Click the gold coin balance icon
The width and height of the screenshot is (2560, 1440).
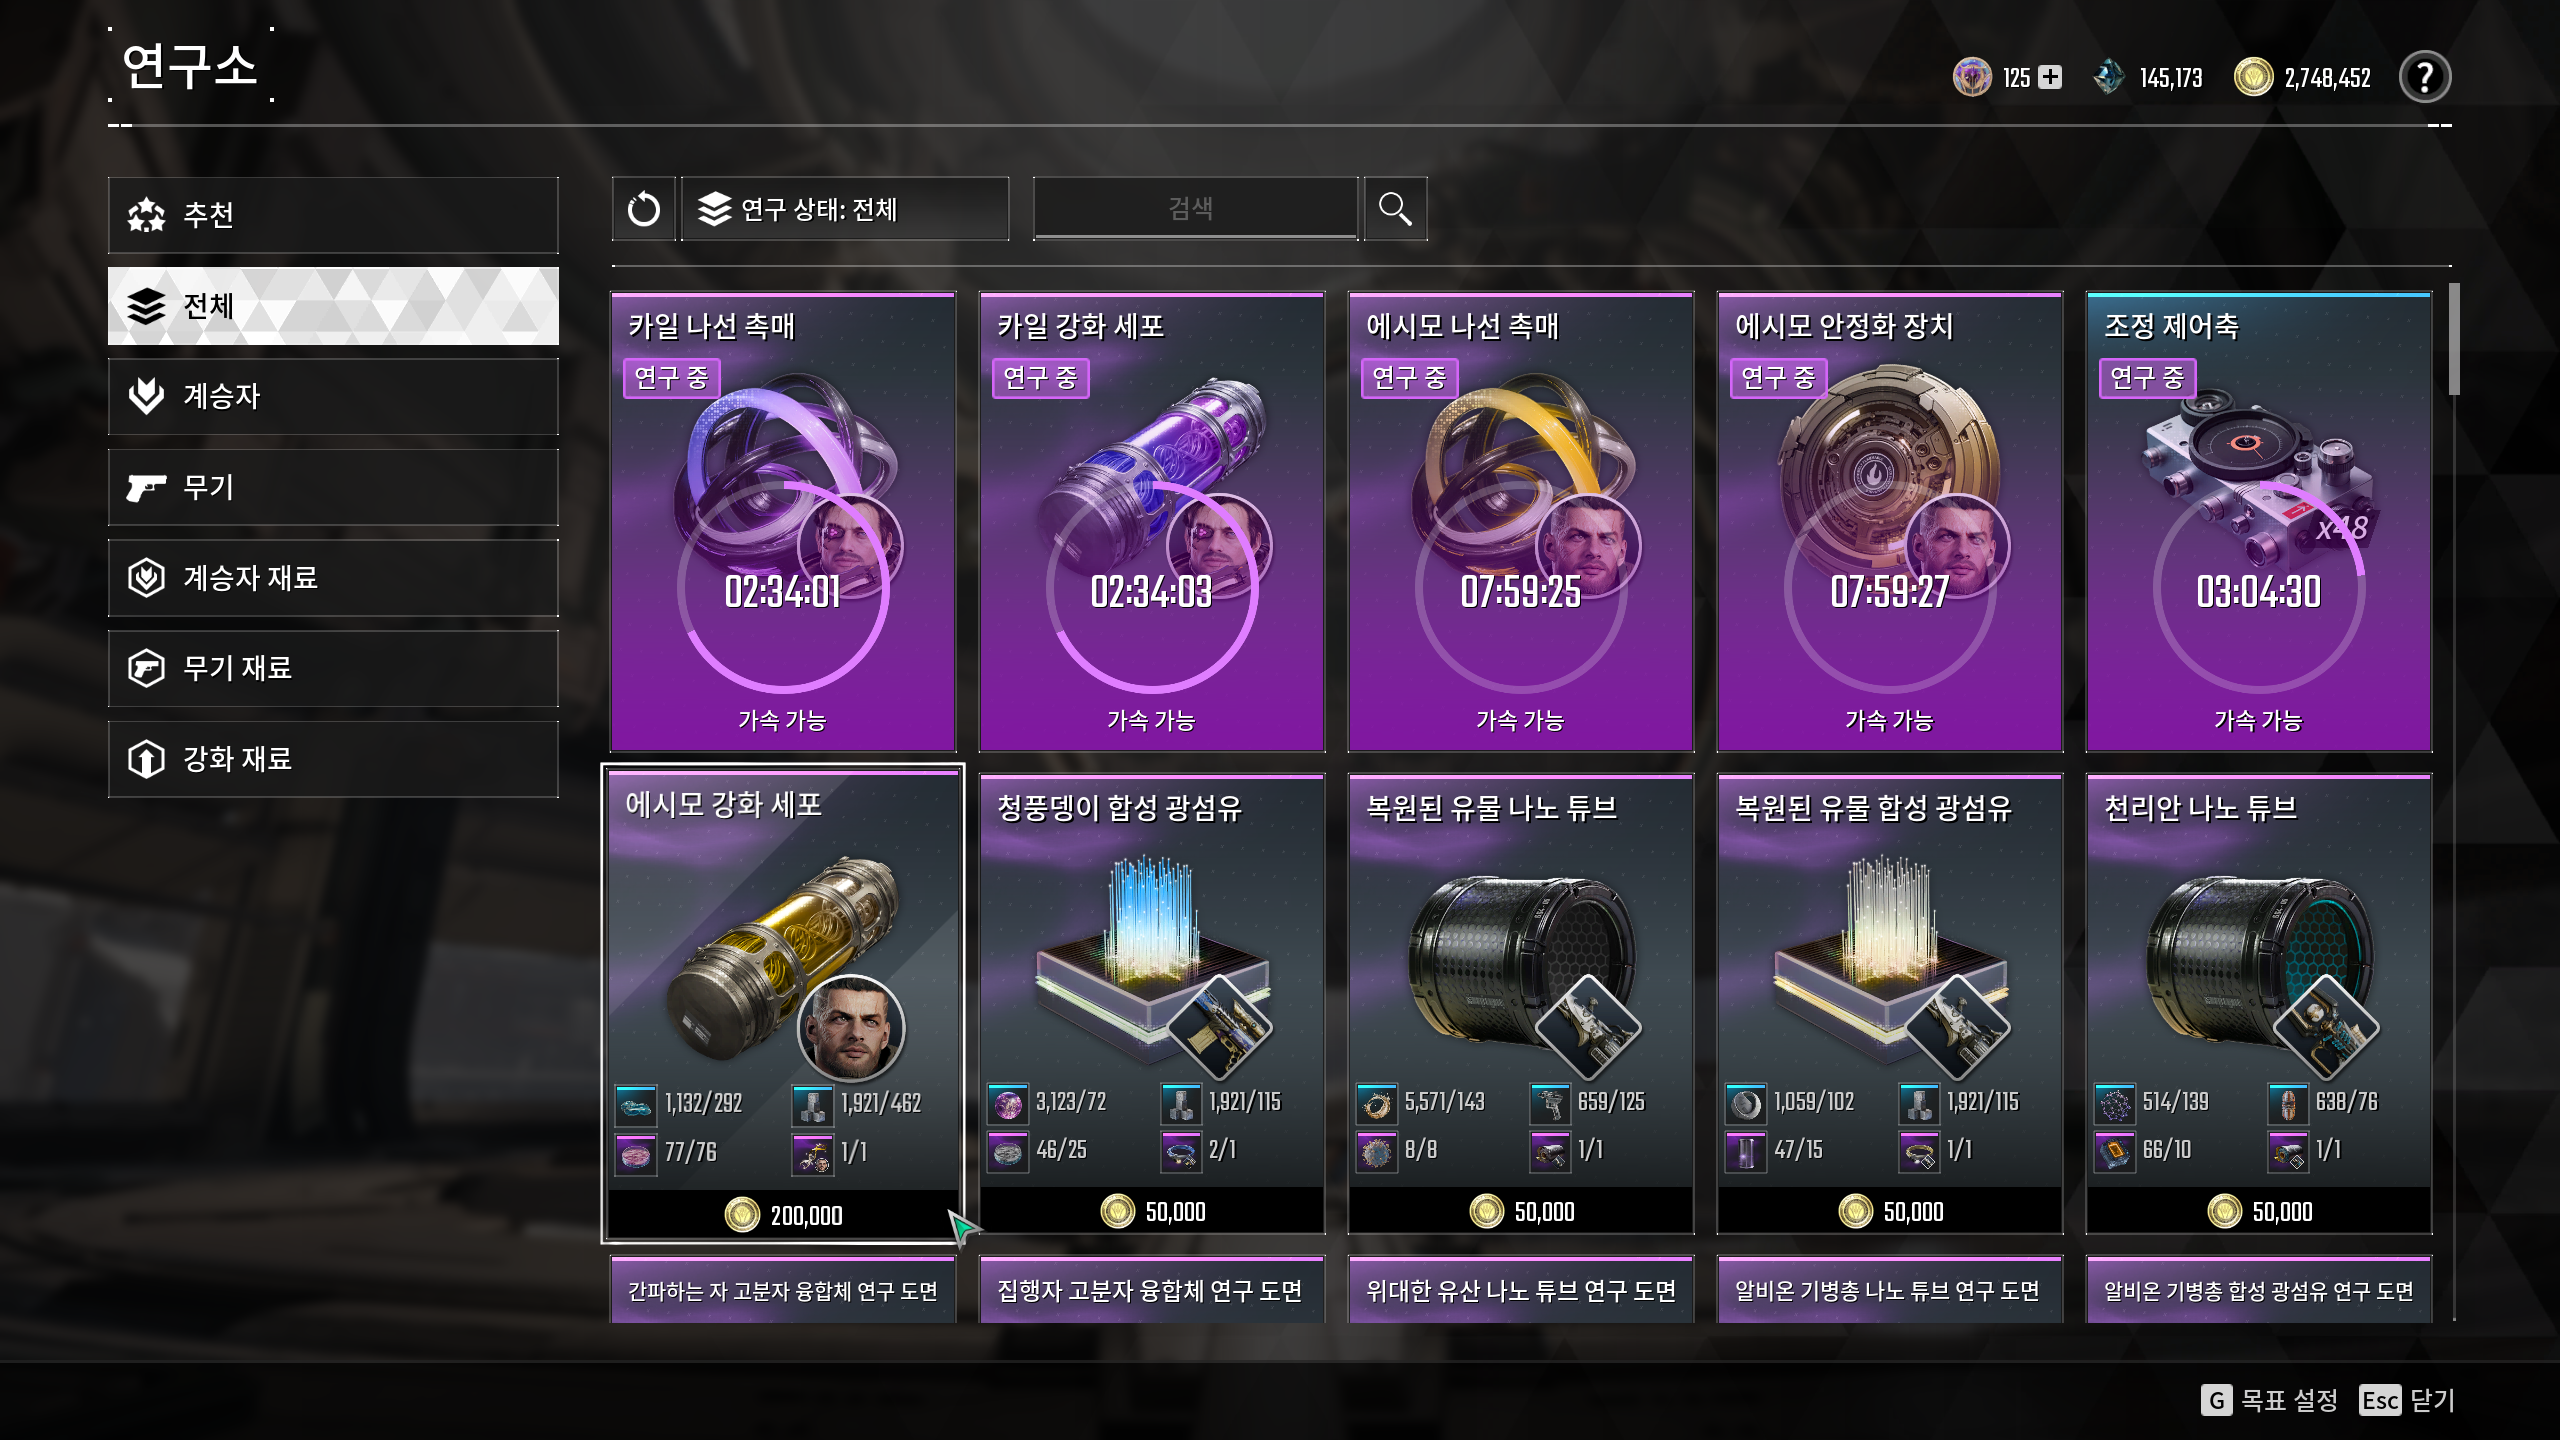pos(2253,77)
